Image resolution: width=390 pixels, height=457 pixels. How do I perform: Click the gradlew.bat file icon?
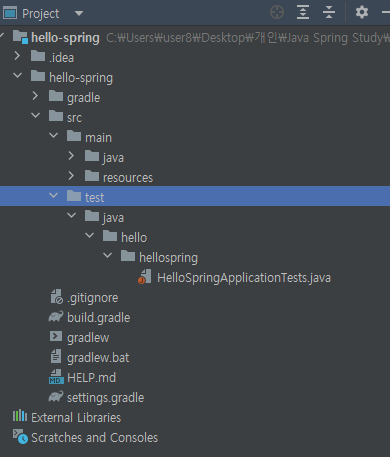[56, 356]
